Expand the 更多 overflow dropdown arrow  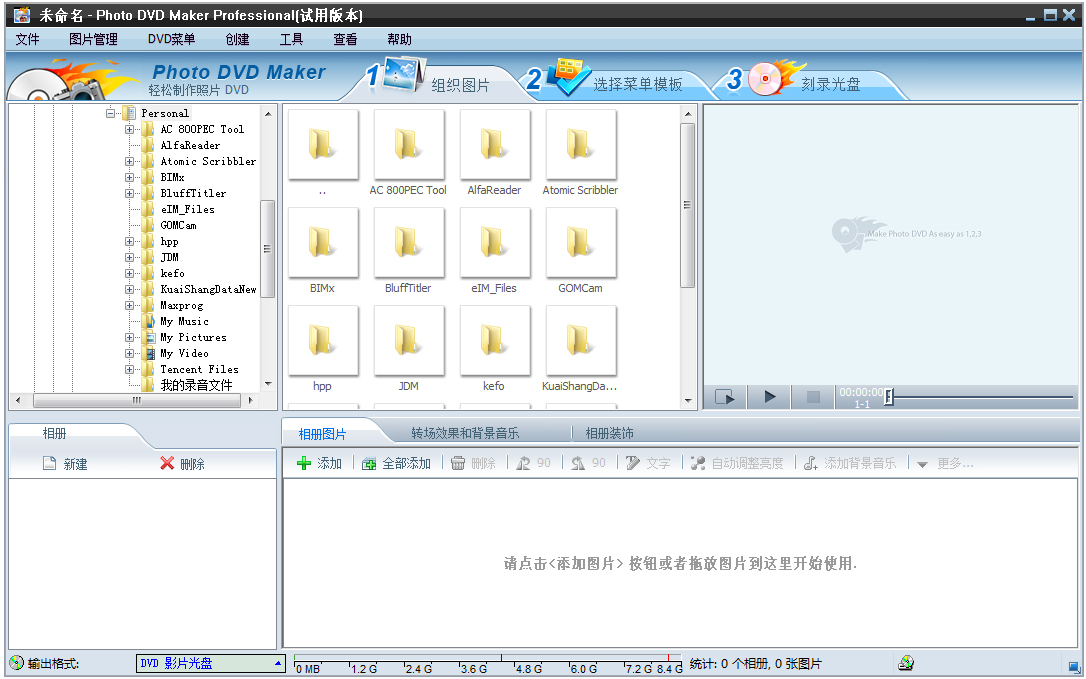(922, 464)
